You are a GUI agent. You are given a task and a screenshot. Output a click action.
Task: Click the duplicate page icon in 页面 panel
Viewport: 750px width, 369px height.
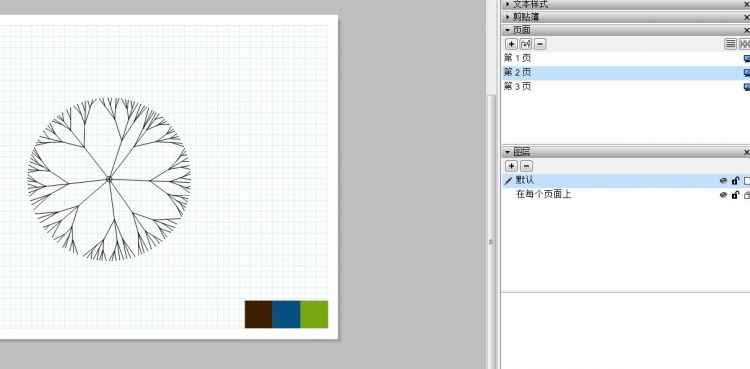(x=526, y=44)
